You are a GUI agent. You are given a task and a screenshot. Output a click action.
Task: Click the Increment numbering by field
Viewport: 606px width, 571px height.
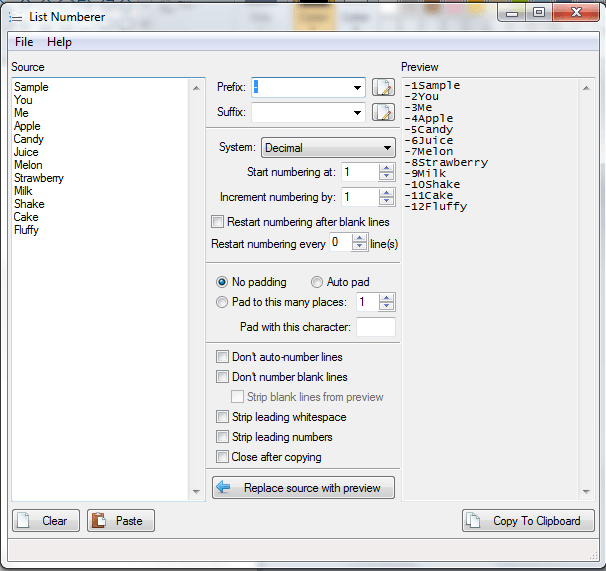click(360, 197)
